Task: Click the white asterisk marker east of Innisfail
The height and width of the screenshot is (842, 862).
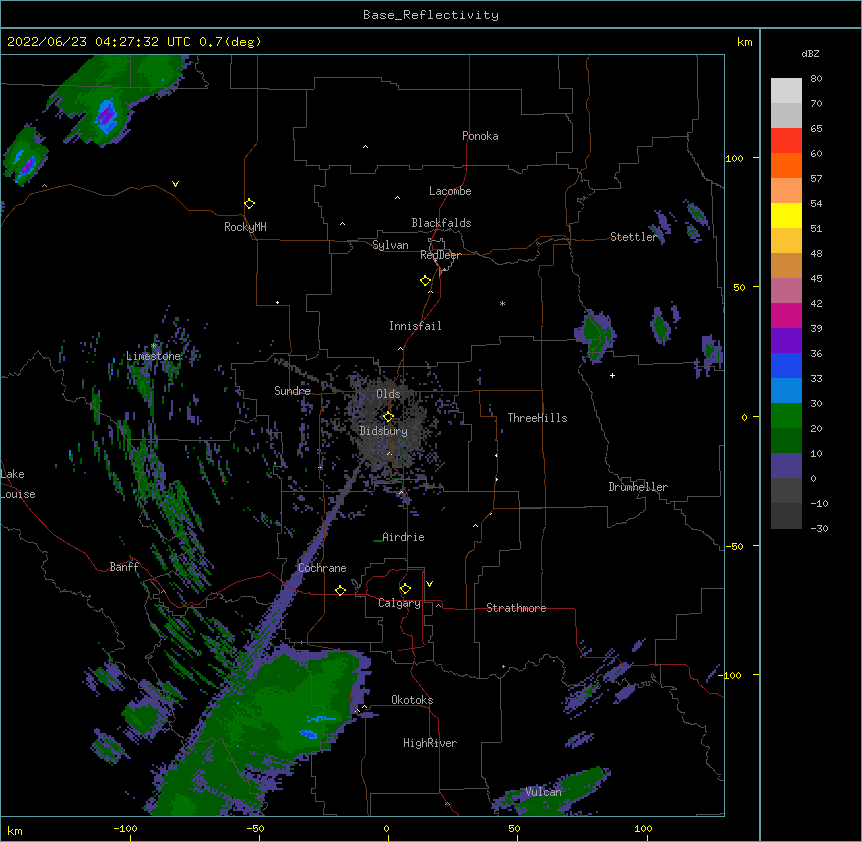Action: 502,303
